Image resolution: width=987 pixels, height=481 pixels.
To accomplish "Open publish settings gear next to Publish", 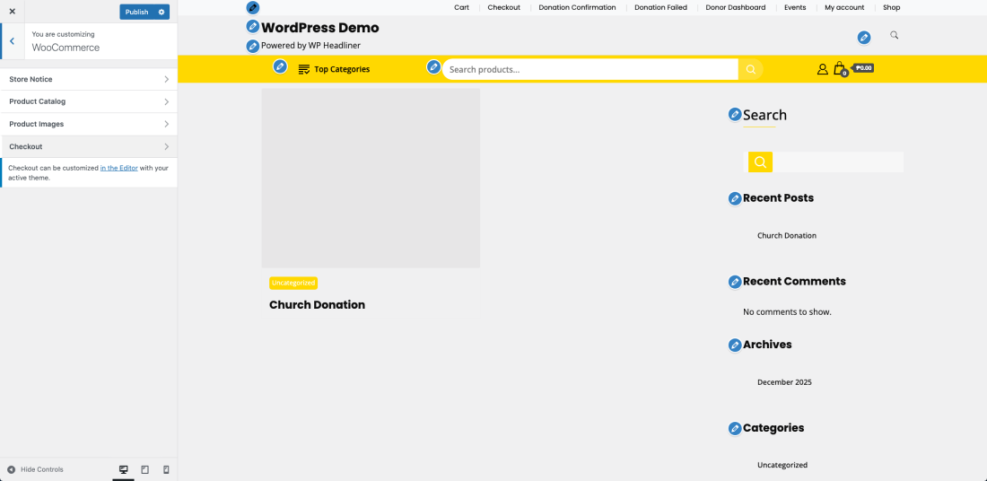I will (162, 12).
